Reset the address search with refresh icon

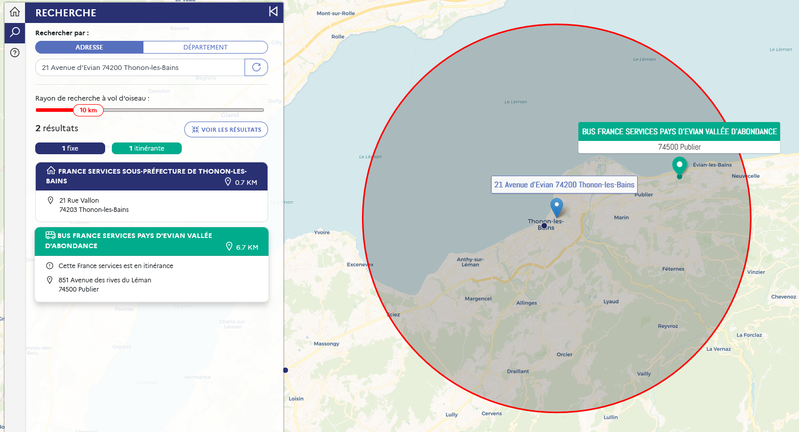258,67
